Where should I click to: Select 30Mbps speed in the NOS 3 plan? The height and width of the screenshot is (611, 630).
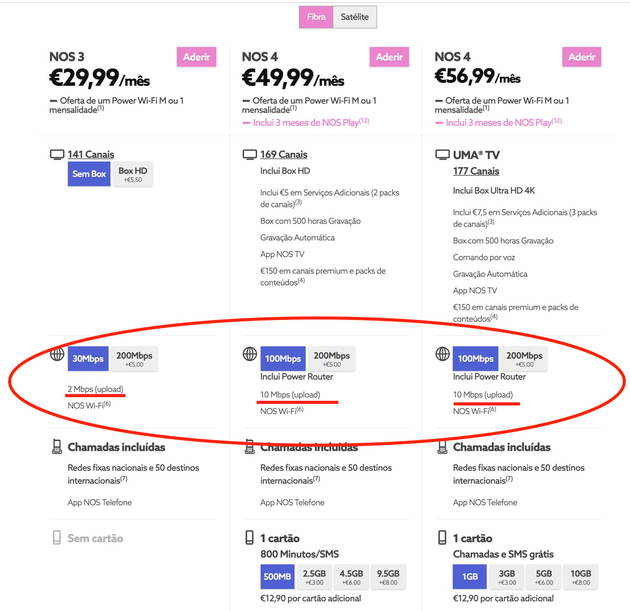click(87, 358)
